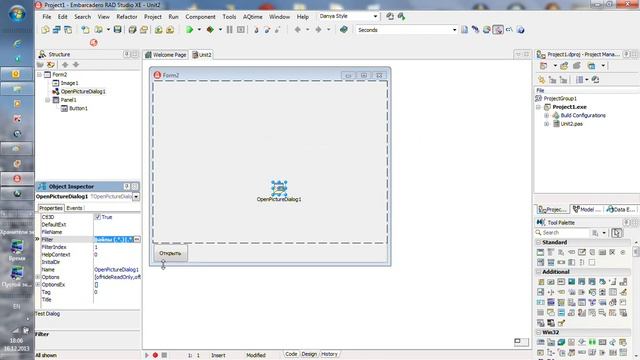Collapse the Panel1 node in Structure tree
This screenshot has width=640, height=360.
[x=48, y=100]
